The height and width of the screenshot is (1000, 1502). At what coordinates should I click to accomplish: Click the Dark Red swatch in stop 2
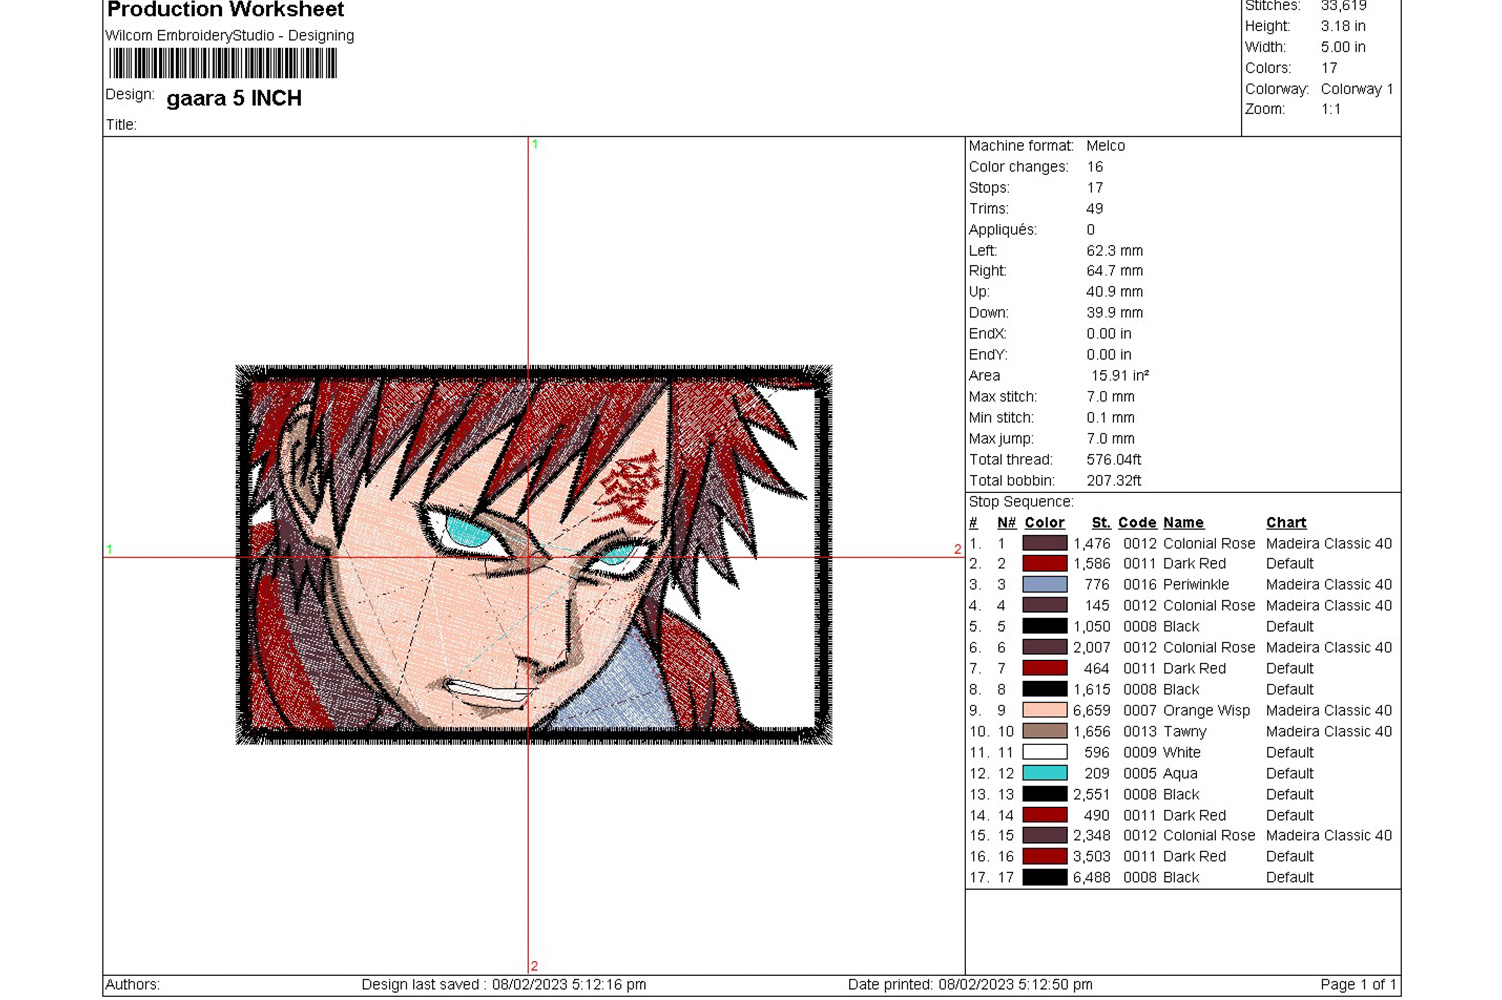click(1045, 564)
